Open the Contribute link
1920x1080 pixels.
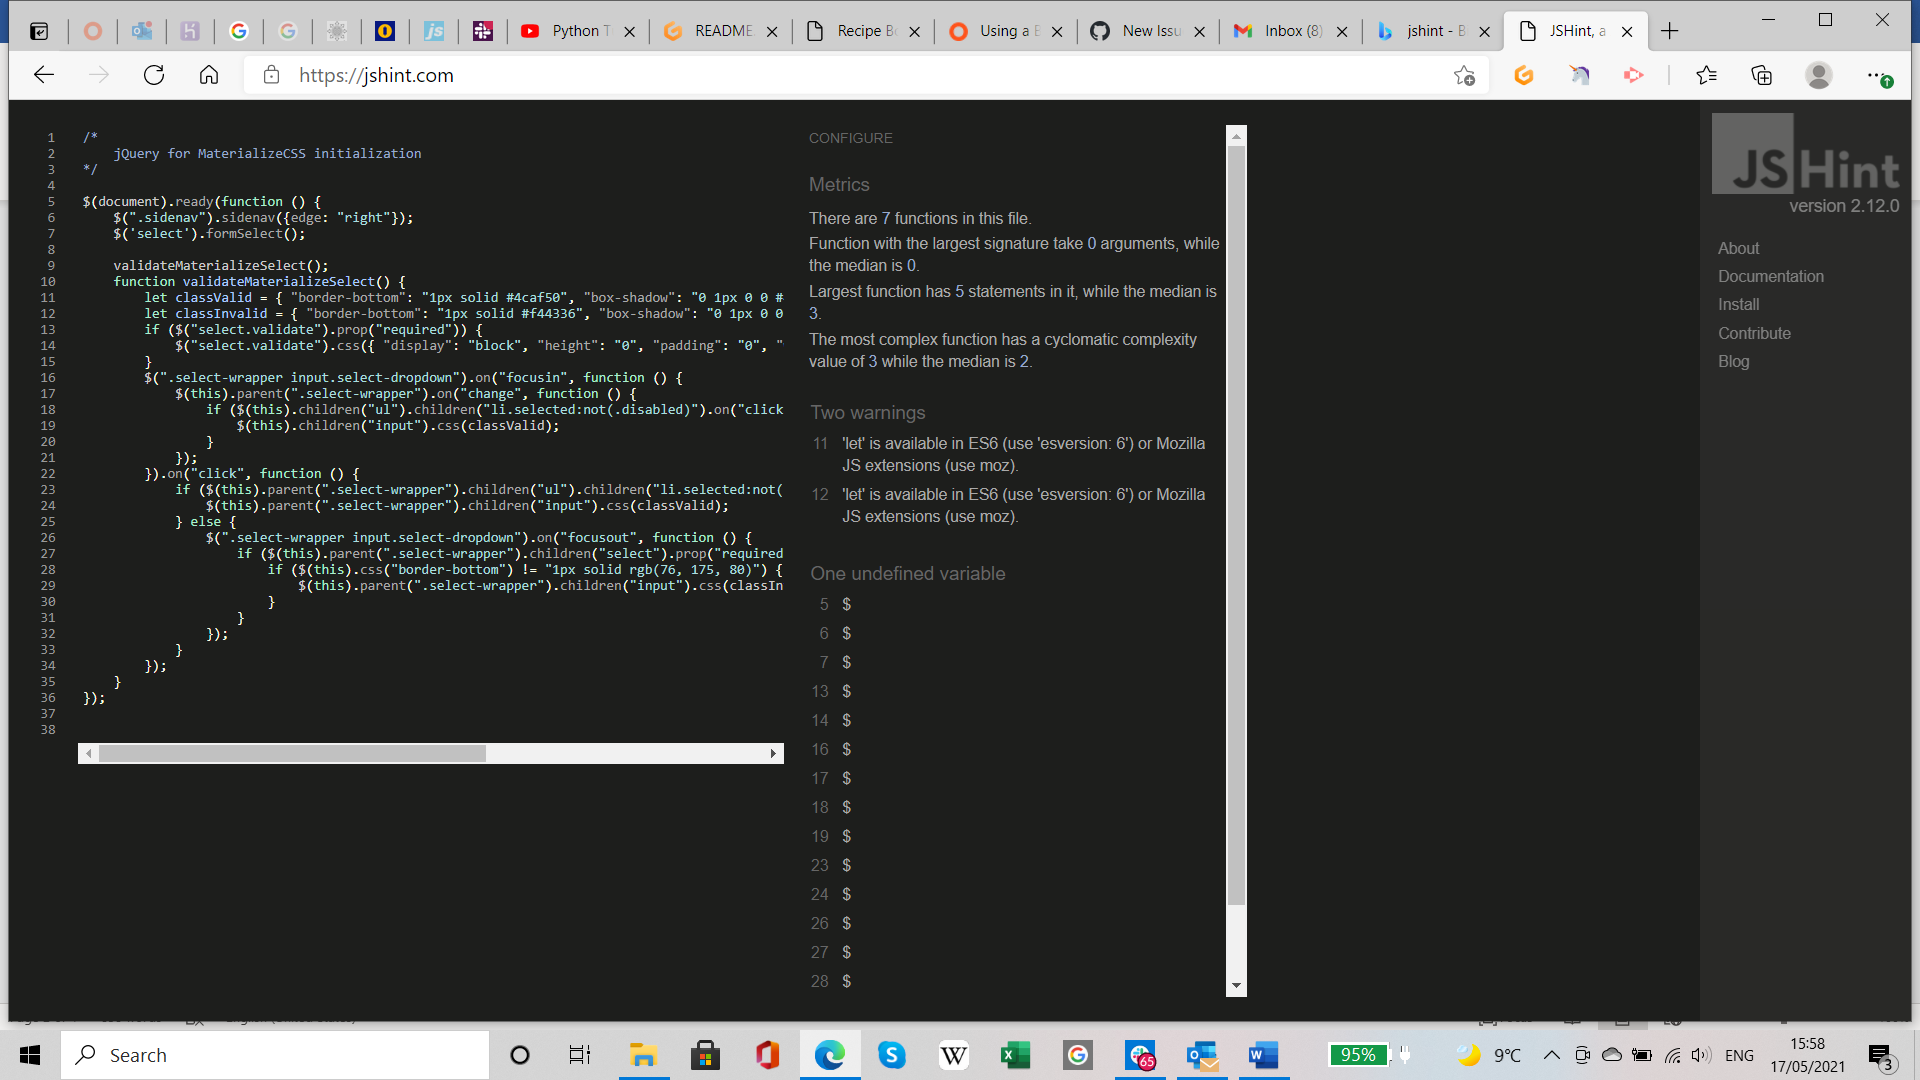[x=1754, y=333]
